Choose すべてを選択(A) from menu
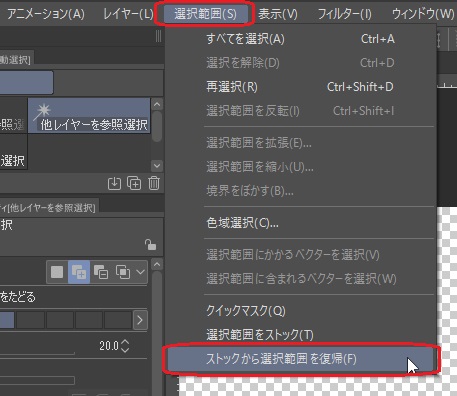Viewport: 457px width, 396px height. [245, 39]
